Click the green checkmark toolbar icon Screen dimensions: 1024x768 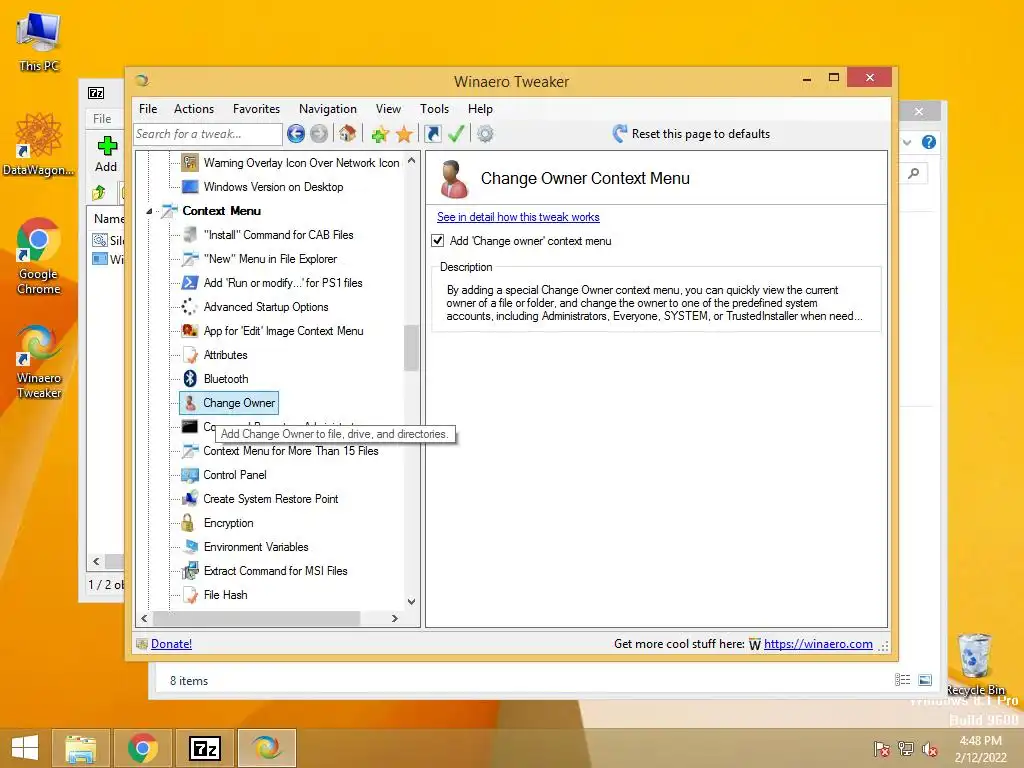[456, 134]
